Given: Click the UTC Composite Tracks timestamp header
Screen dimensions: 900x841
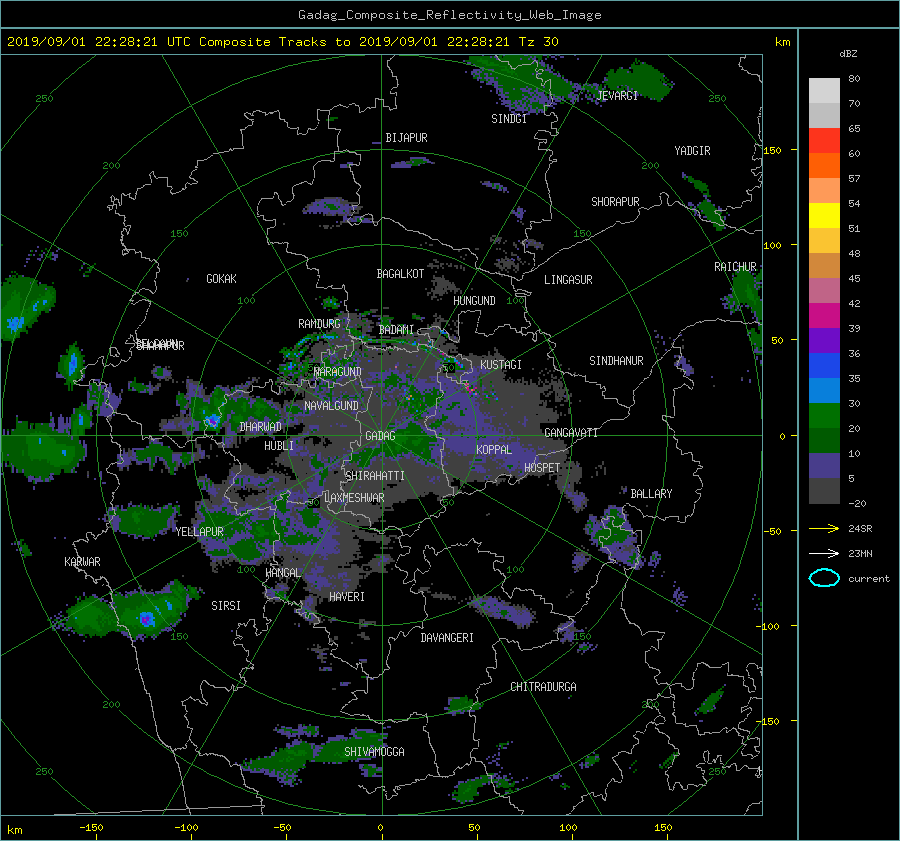Looking at the screenshot, I should point(282,42).
